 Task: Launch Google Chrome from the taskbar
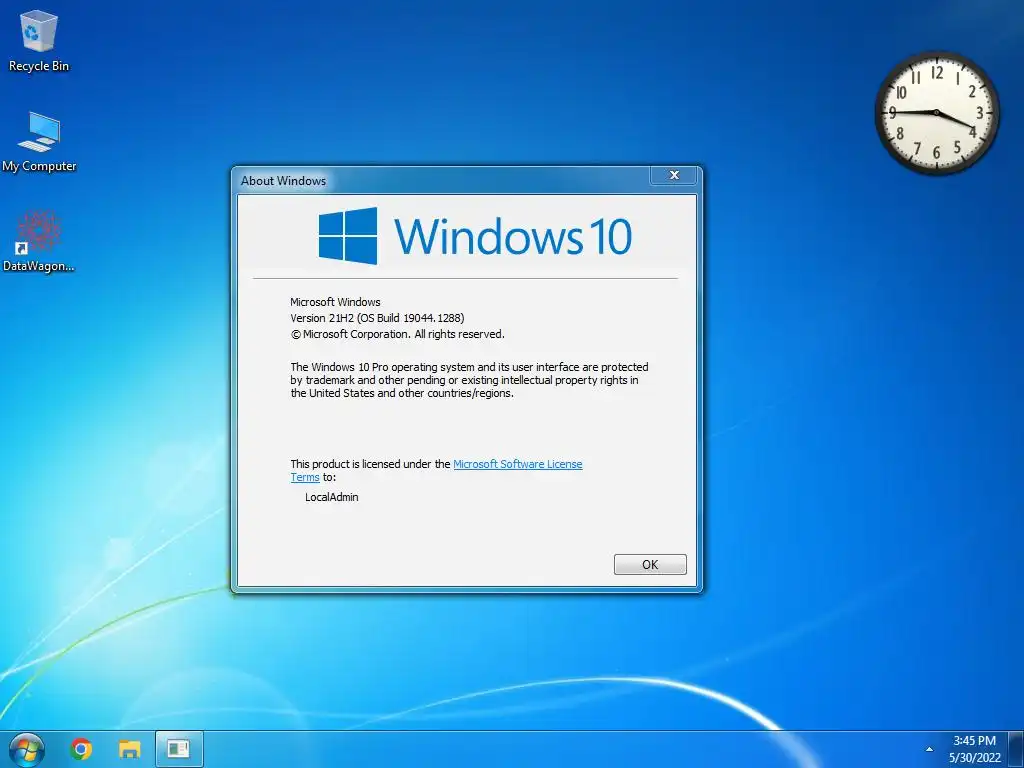point(81,749)
